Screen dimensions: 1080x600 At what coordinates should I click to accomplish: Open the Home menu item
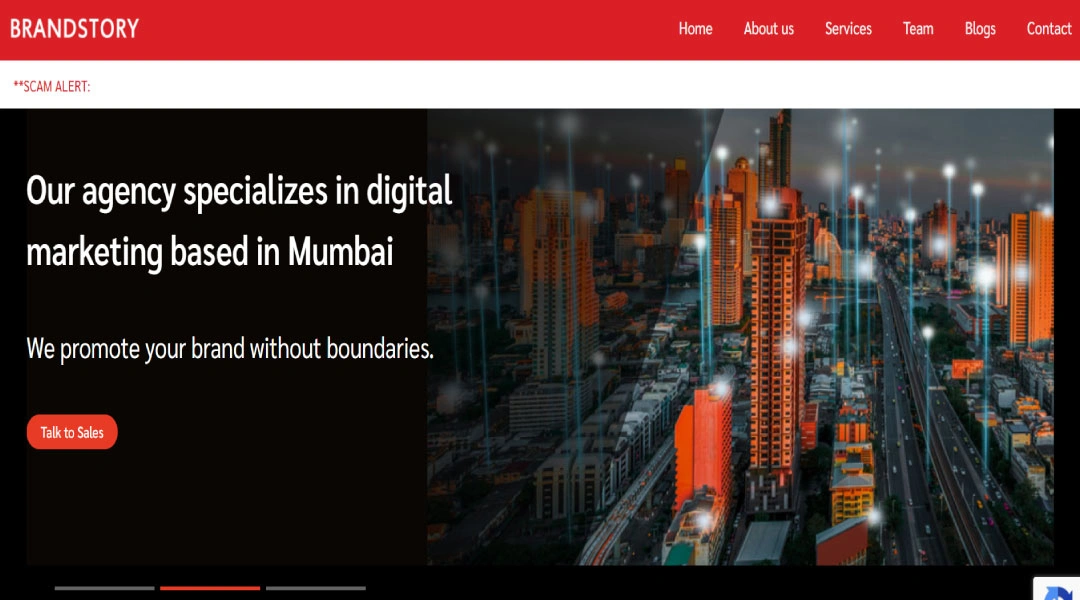695,29
